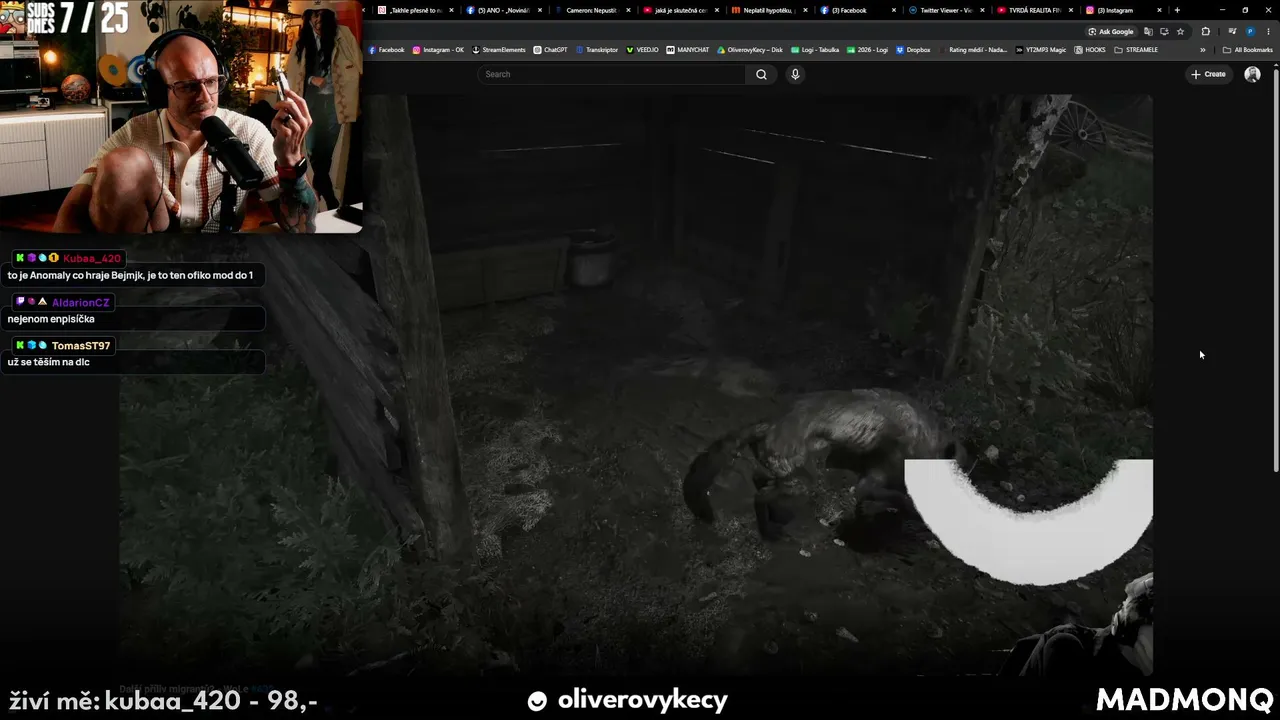Expand the hidden bookmarks overflow chevron
Screen dimensions: 1280x720
tap(1203, 50)
